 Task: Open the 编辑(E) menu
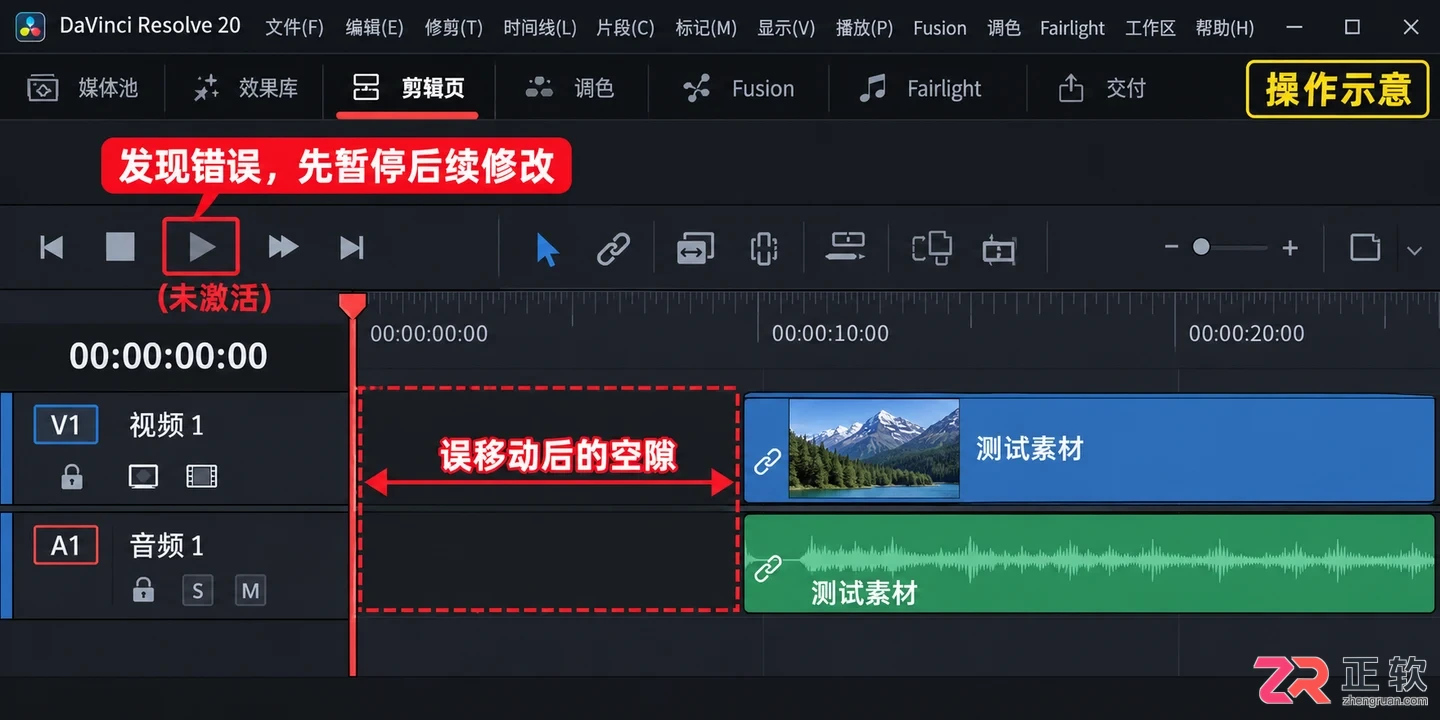pos(375,28)
